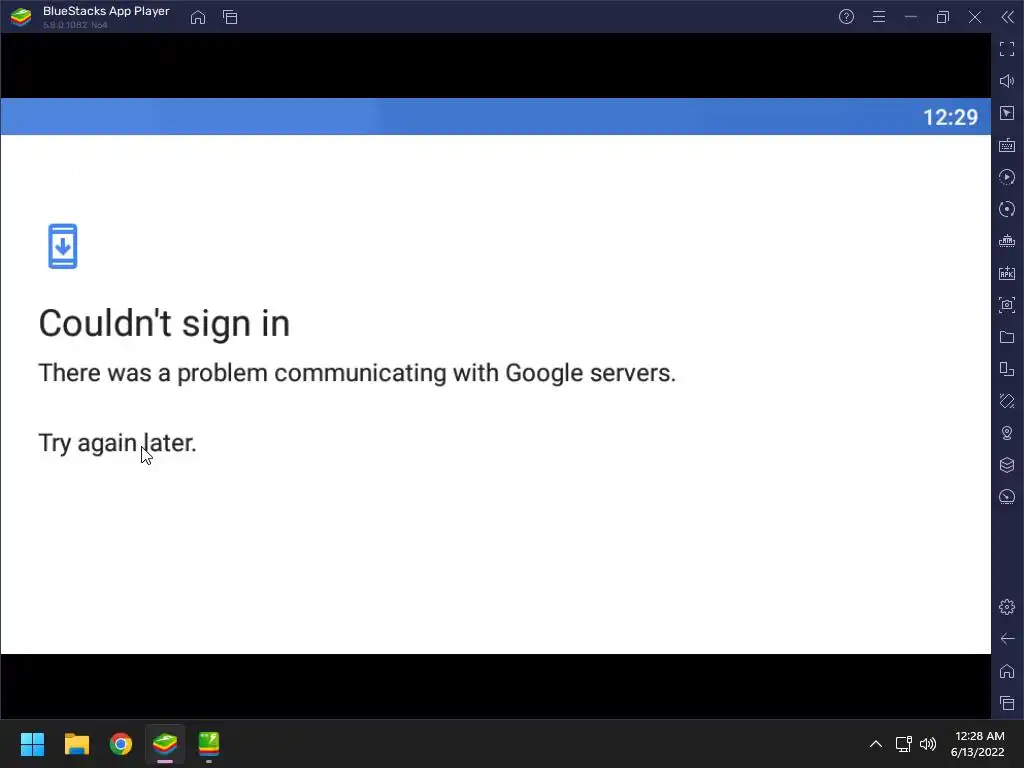Open the media manager folder icon

1007,337
